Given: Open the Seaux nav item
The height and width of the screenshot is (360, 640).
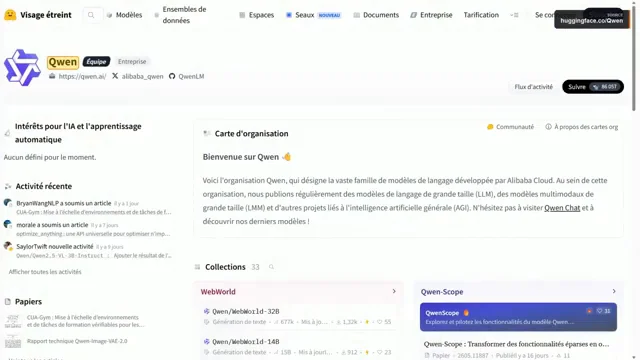Looking at the screenshot, I should pos(313,15).
